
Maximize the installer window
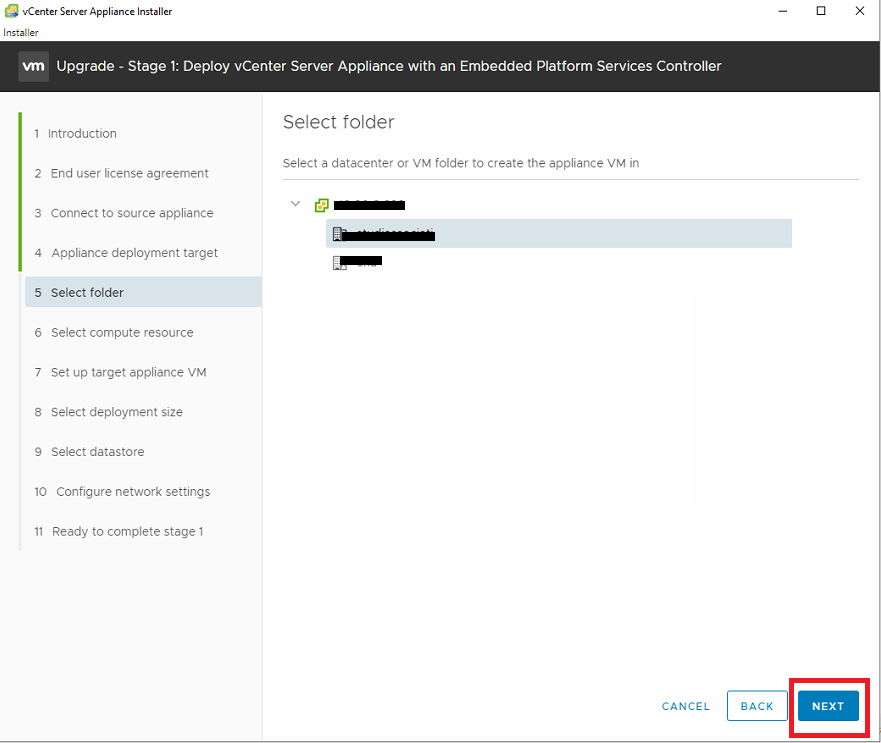coord(820,11)
